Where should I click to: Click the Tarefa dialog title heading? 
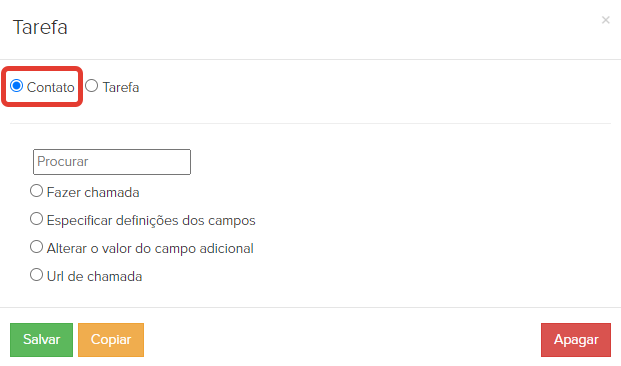point(40,27)
